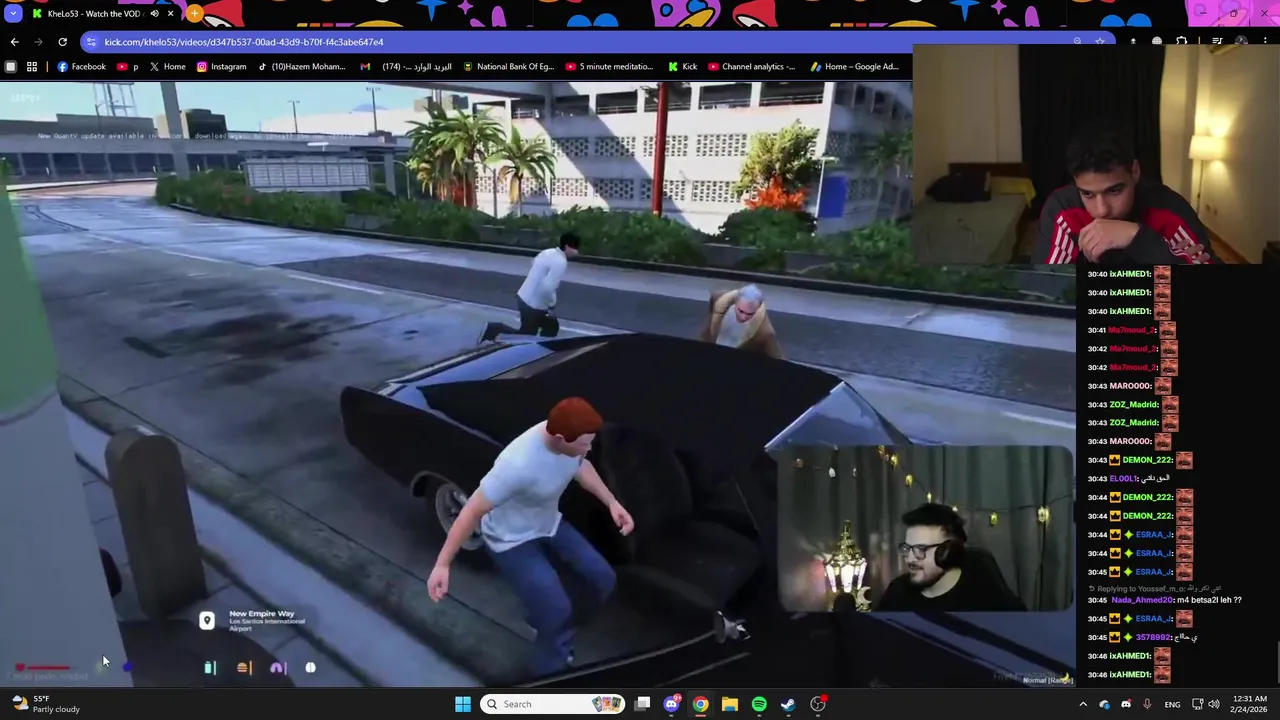
Task: Click the network display icon in system tray
Action: coord(1197,704)
